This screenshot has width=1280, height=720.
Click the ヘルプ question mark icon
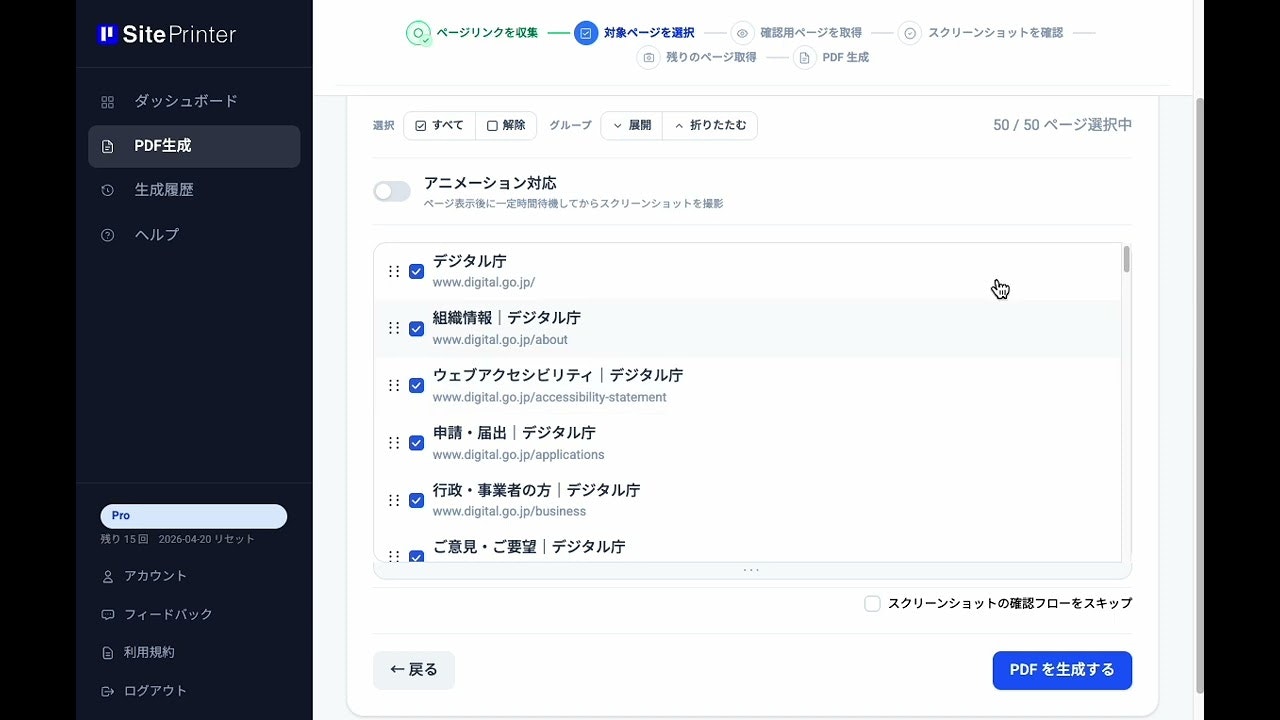click(x=108, y=235)
